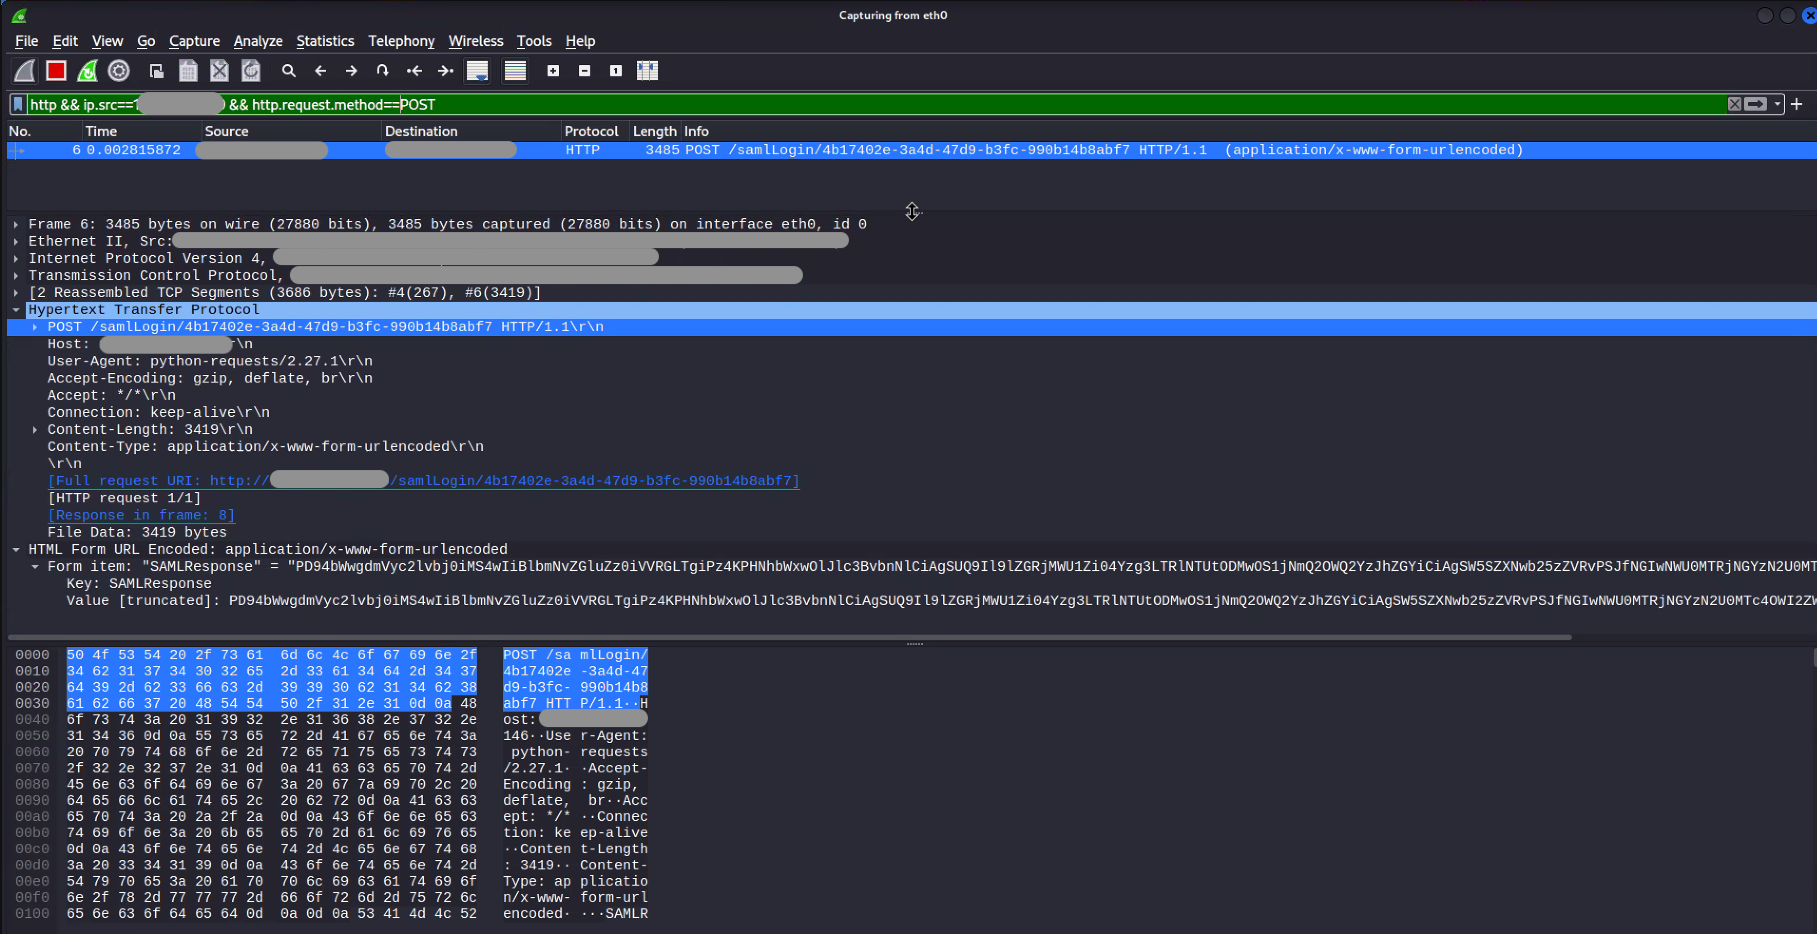Click the Find packet magnifier icon
1817x934 pixels.
tap(289, 71)
